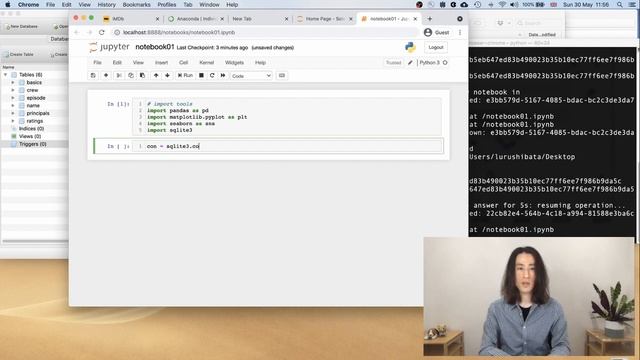Open the Apple menu

pyautogui.click(x=8, y=5)
